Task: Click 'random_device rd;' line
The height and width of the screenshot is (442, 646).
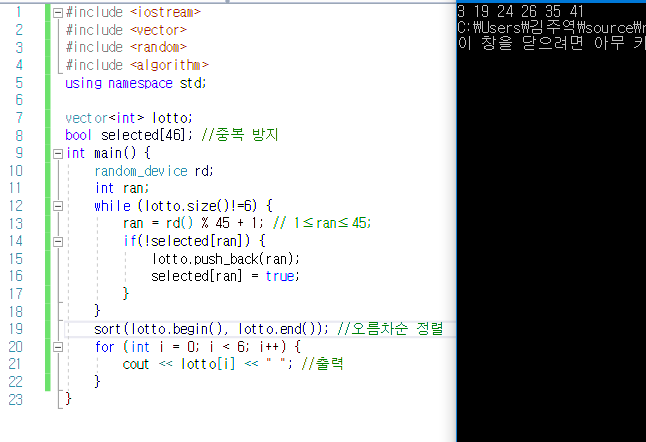Action: click(154, 171)
